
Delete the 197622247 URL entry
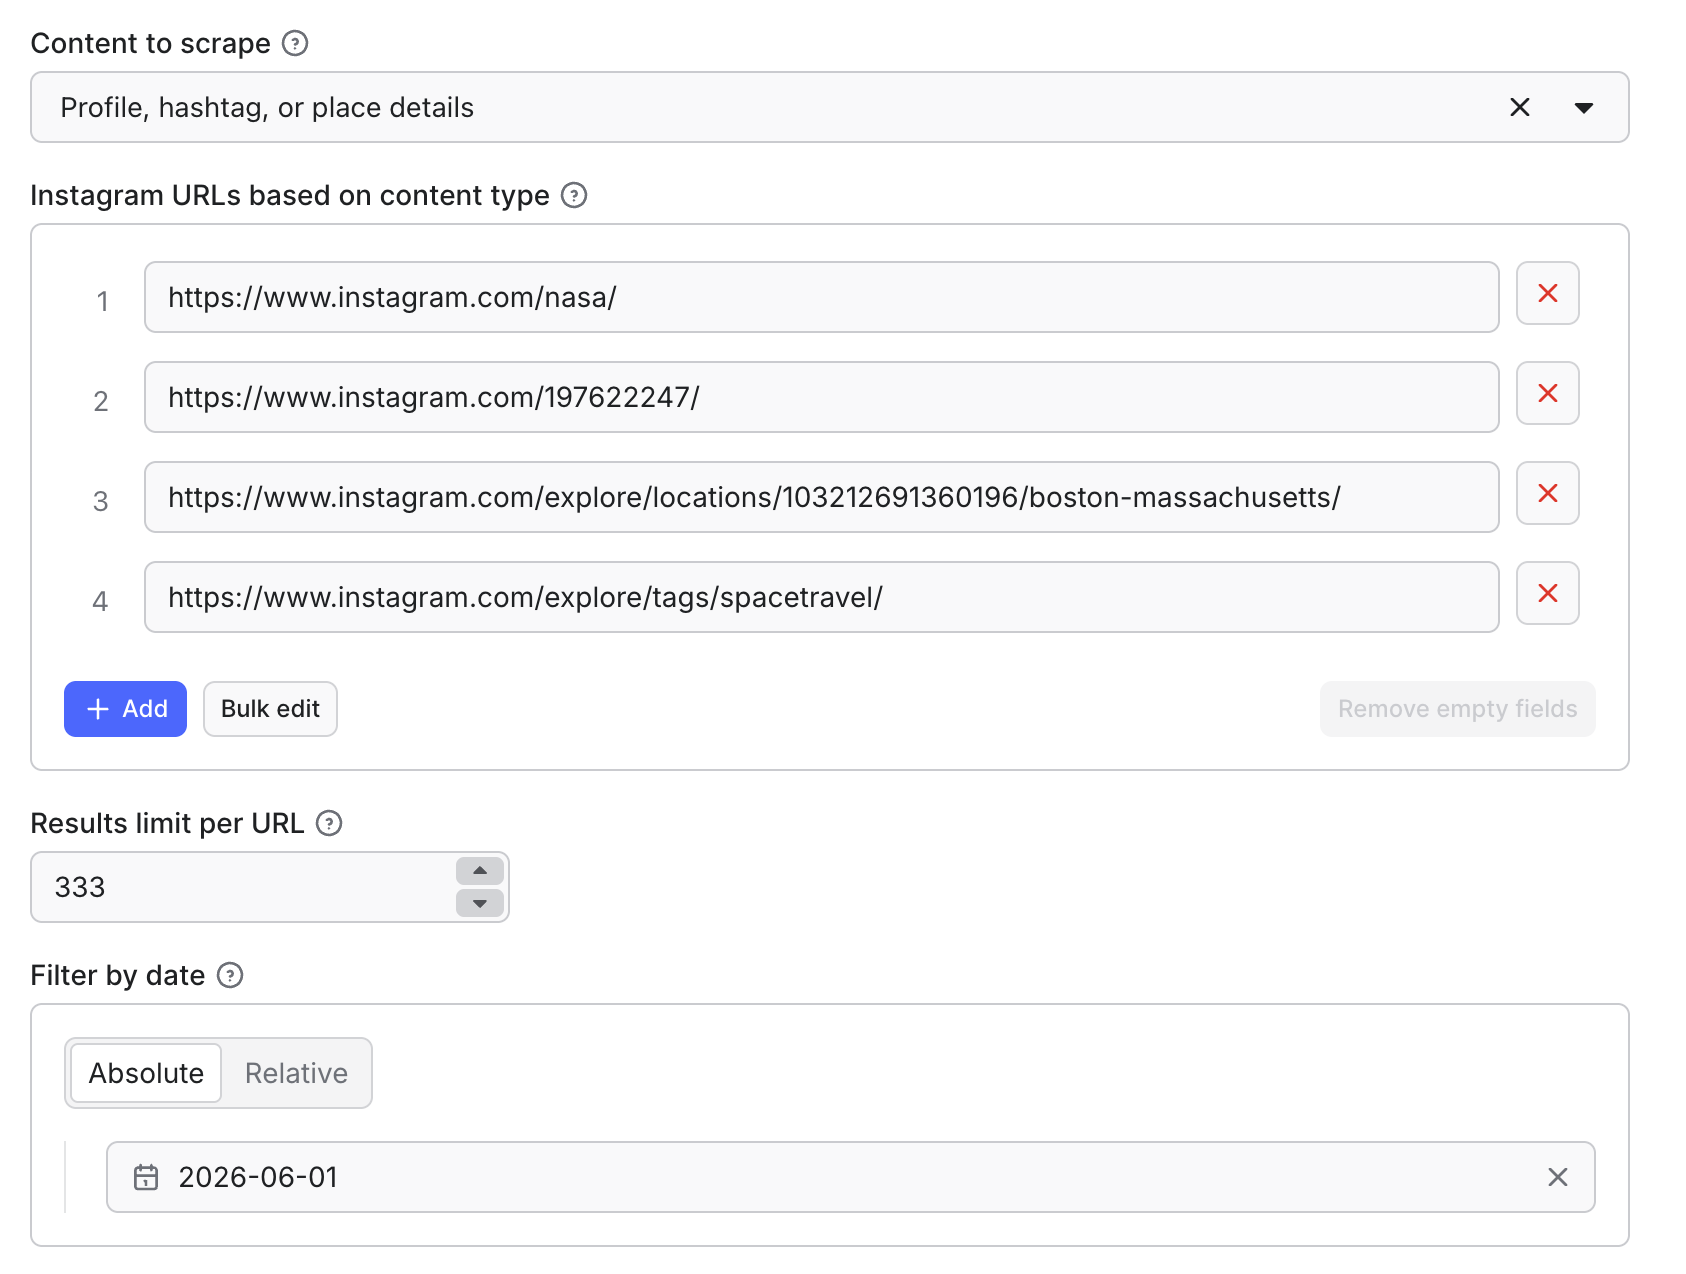pos(1547,393)
